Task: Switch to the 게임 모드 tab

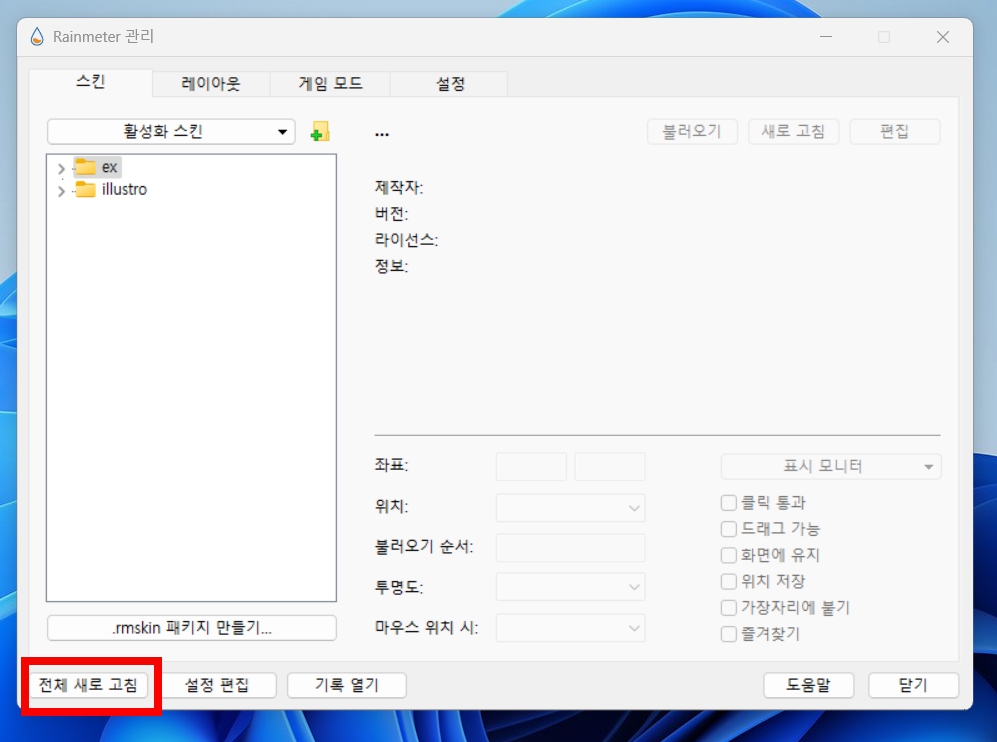Action: pos(330,84)
